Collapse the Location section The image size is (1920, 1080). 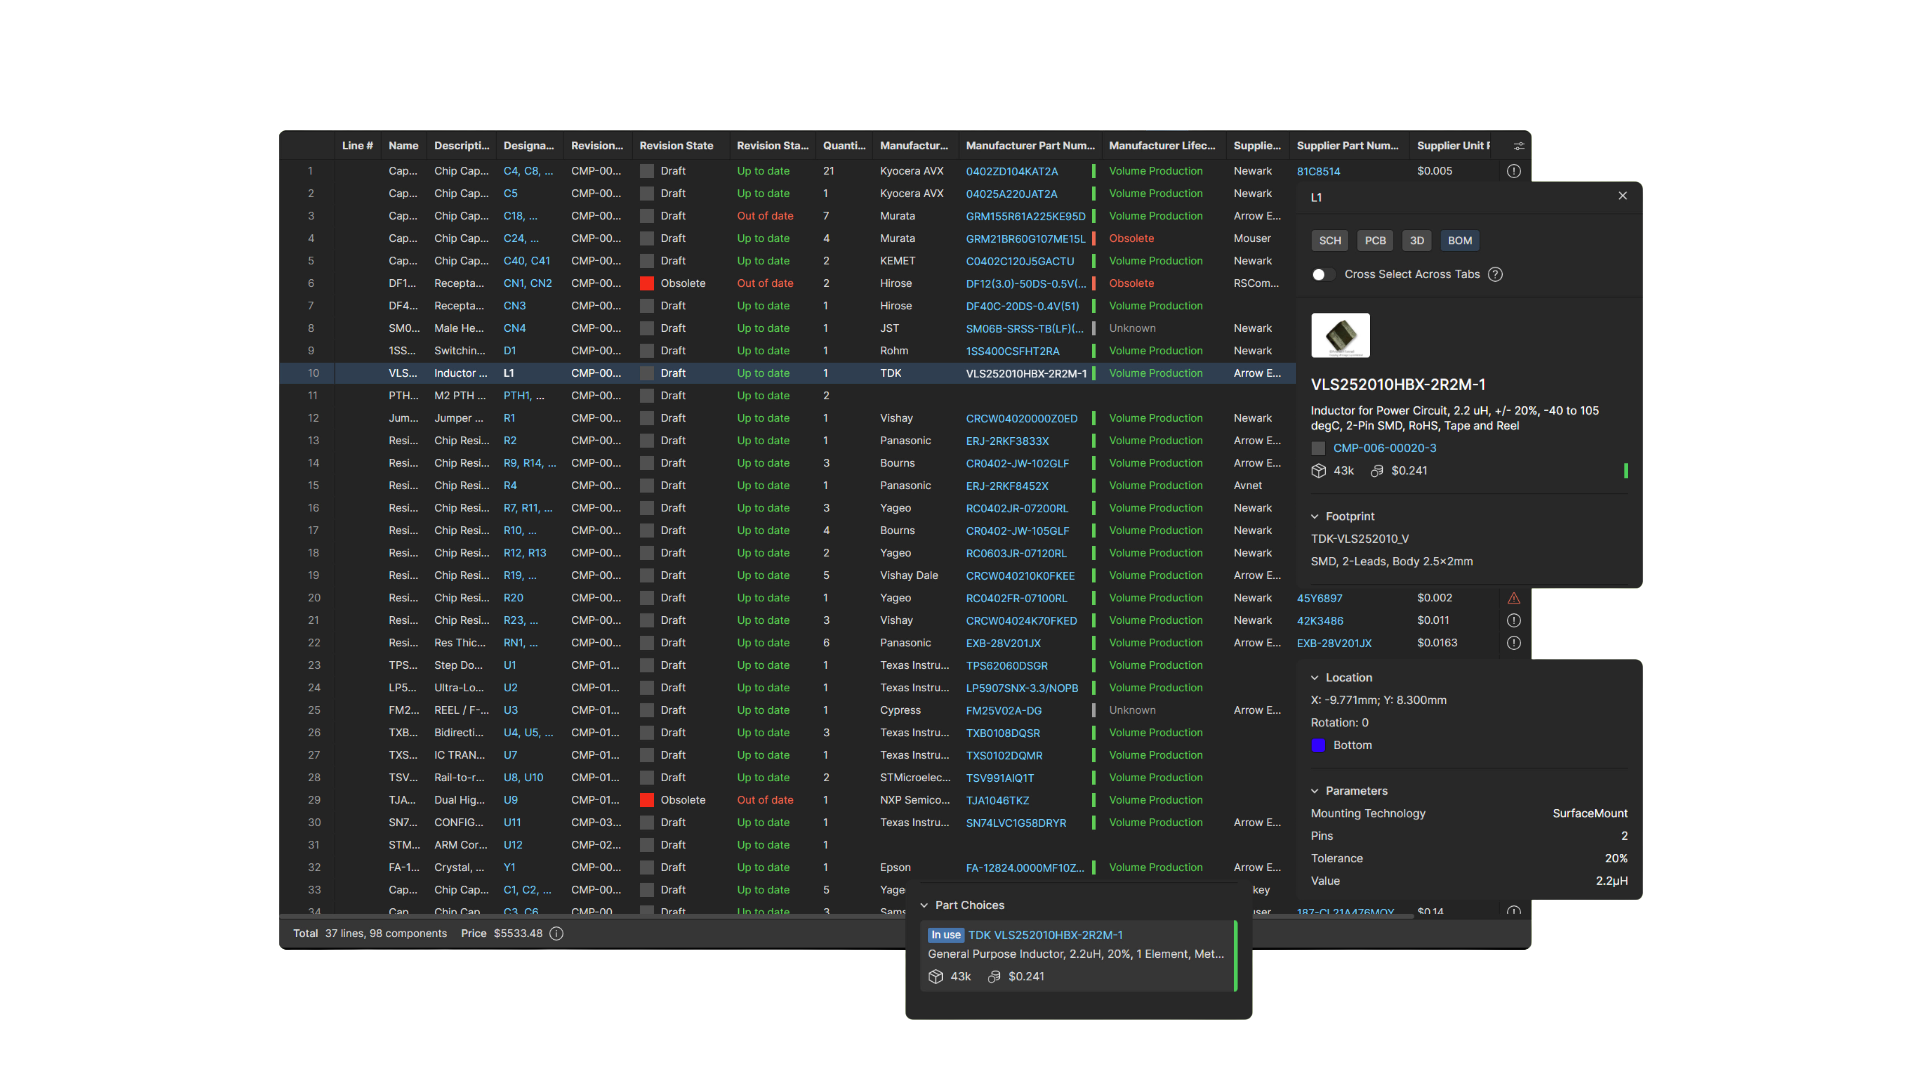[1315, 678]
